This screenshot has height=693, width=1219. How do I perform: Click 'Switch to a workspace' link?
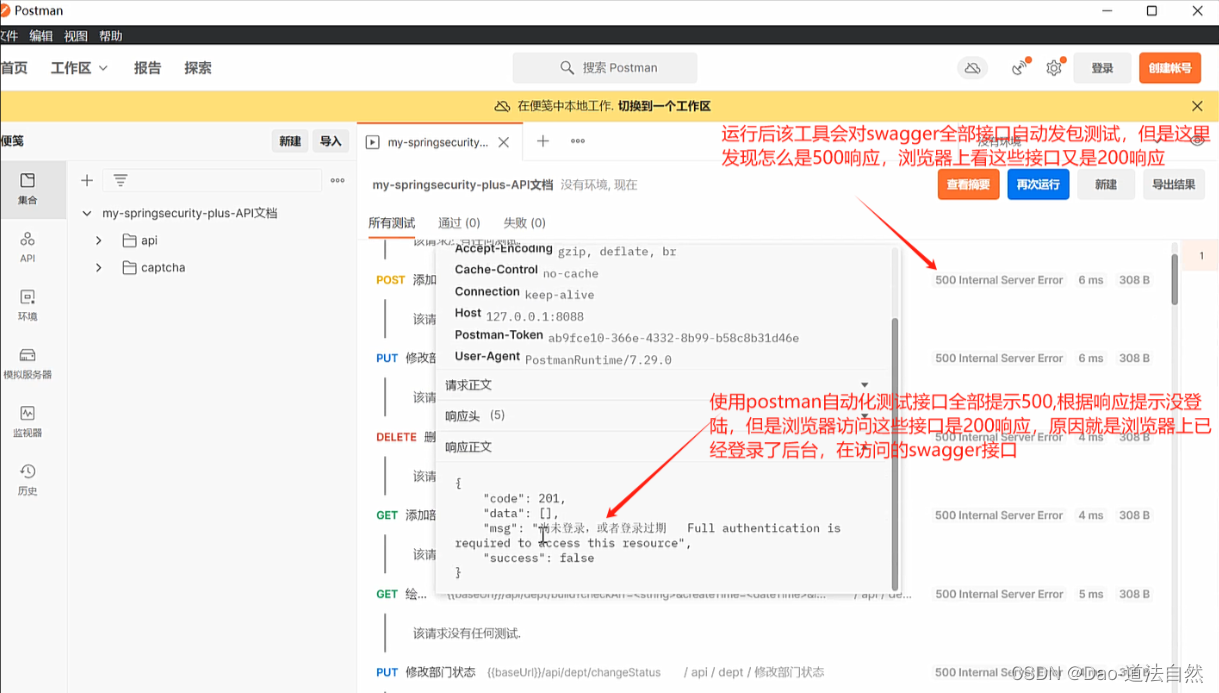point(664,106)
